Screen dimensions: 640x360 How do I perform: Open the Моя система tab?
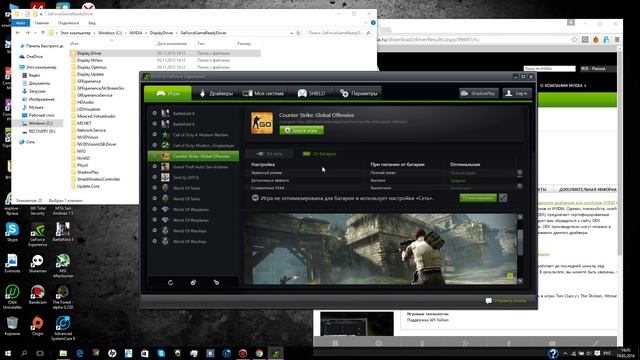pos(263,93)
